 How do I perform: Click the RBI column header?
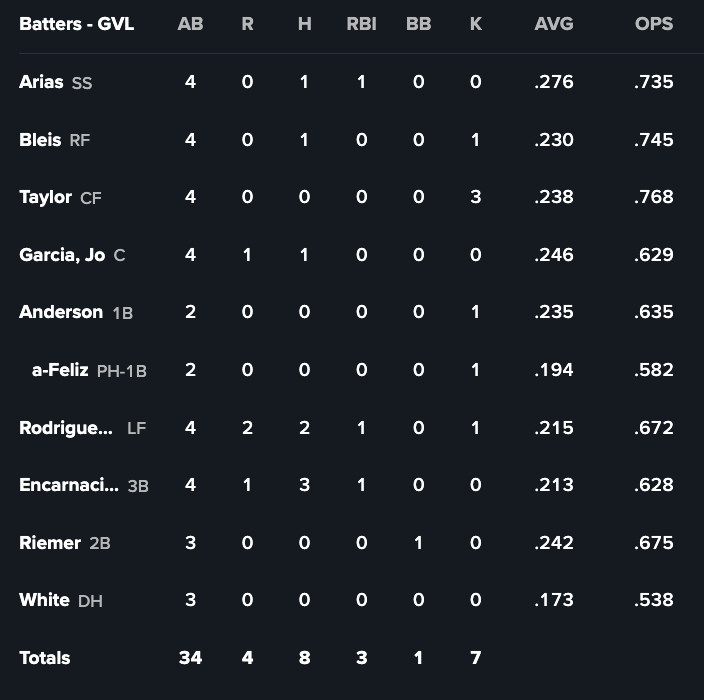(x=361, y=24)
